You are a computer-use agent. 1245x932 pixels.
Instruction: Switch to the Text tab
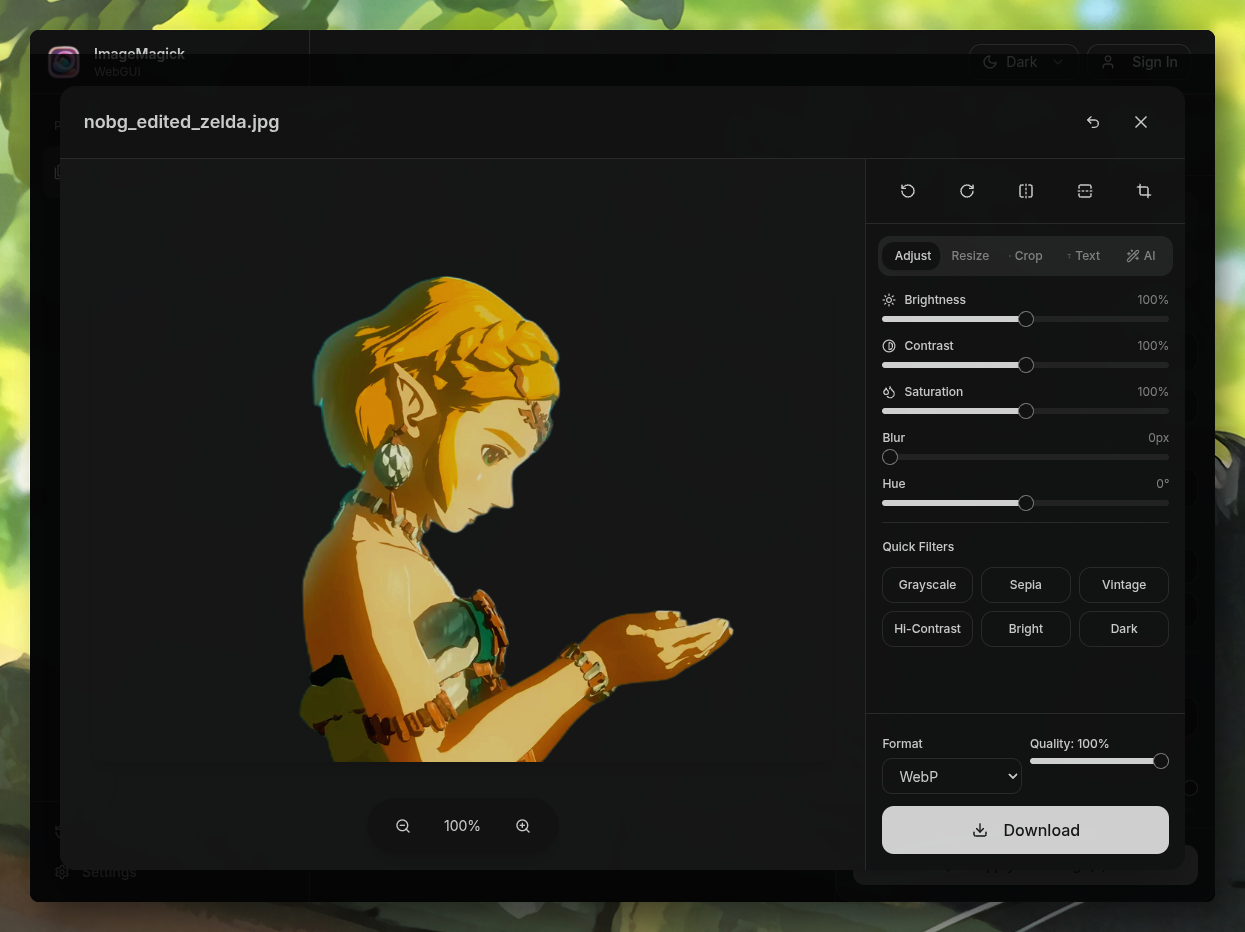pyautogui.click(x=1084, y=256)
